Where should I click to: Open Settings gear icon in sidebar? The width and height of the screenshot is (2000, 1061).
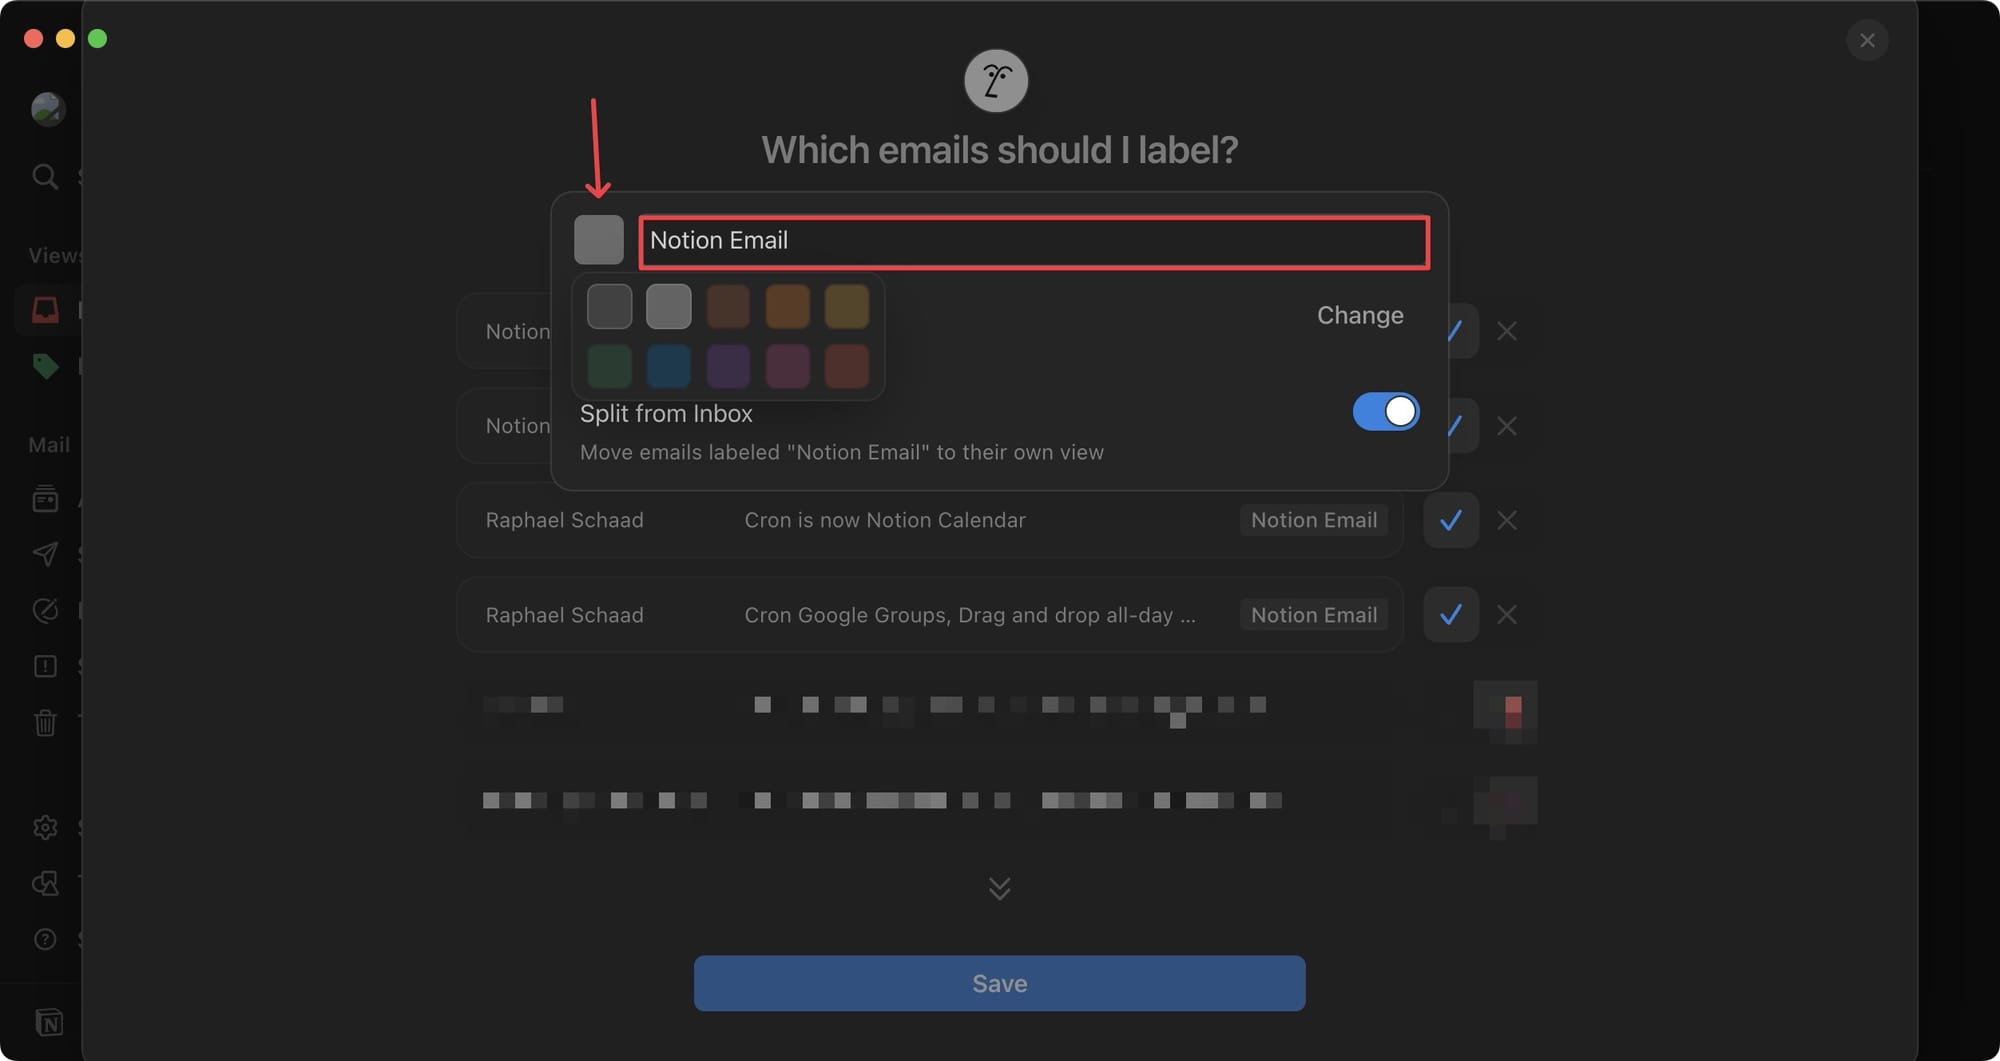click(45, 827)
